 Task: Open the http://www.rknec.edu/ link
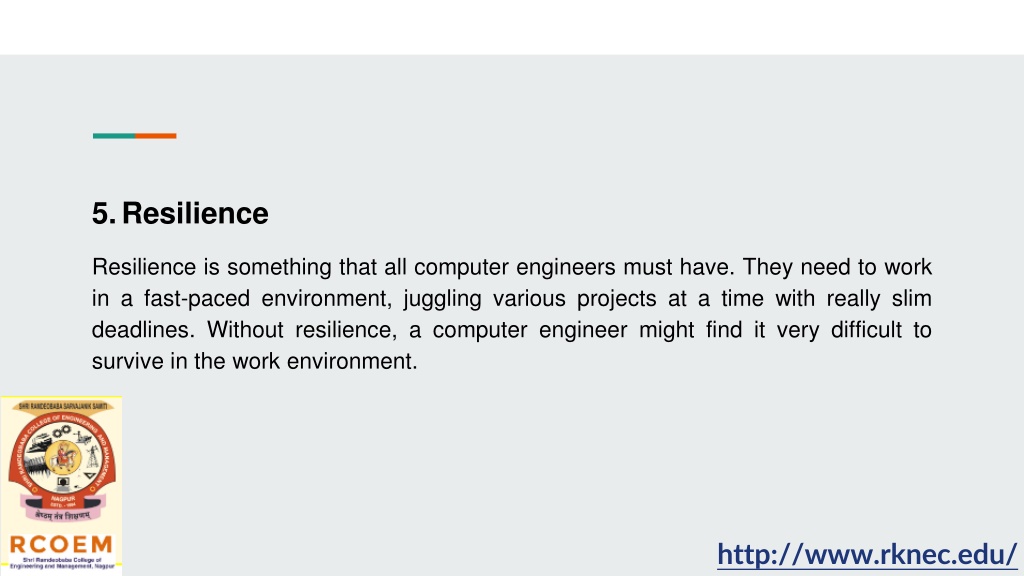867,554
